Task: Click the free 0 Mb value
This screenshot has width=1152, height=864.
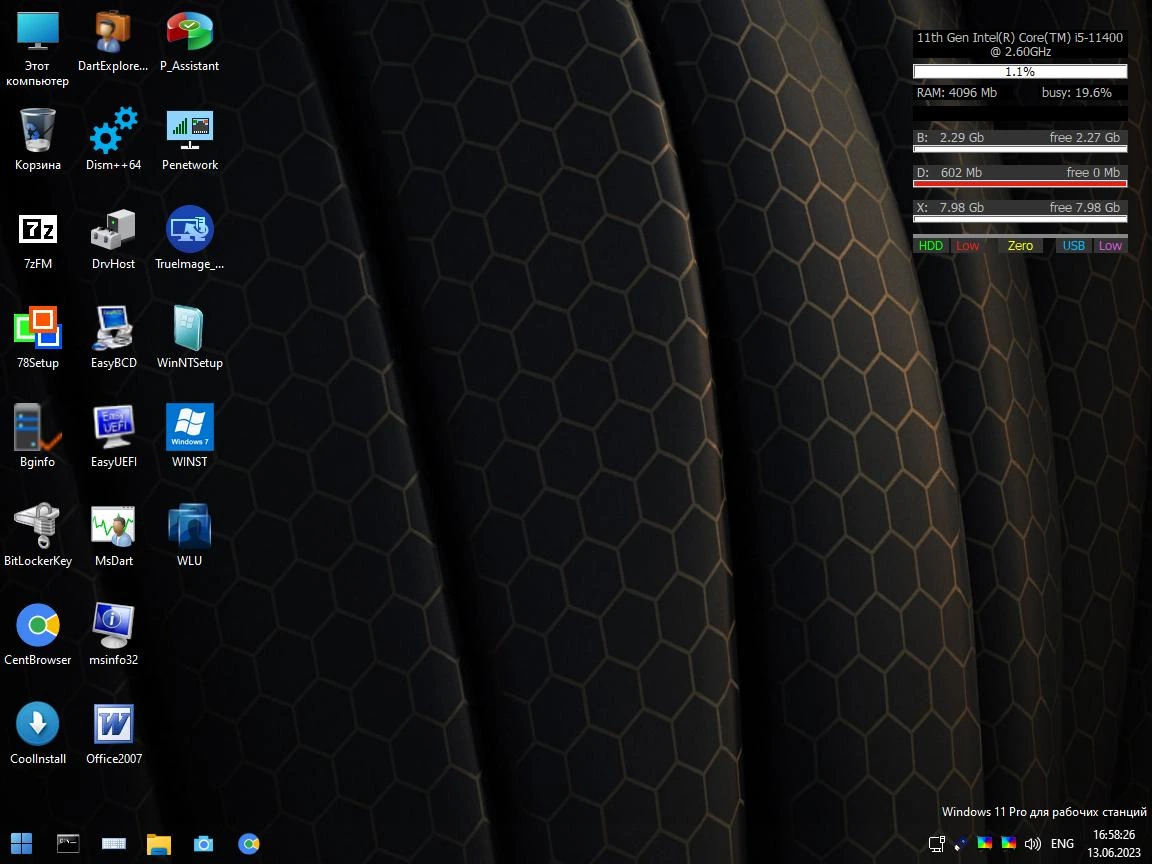Action: 1093,173
